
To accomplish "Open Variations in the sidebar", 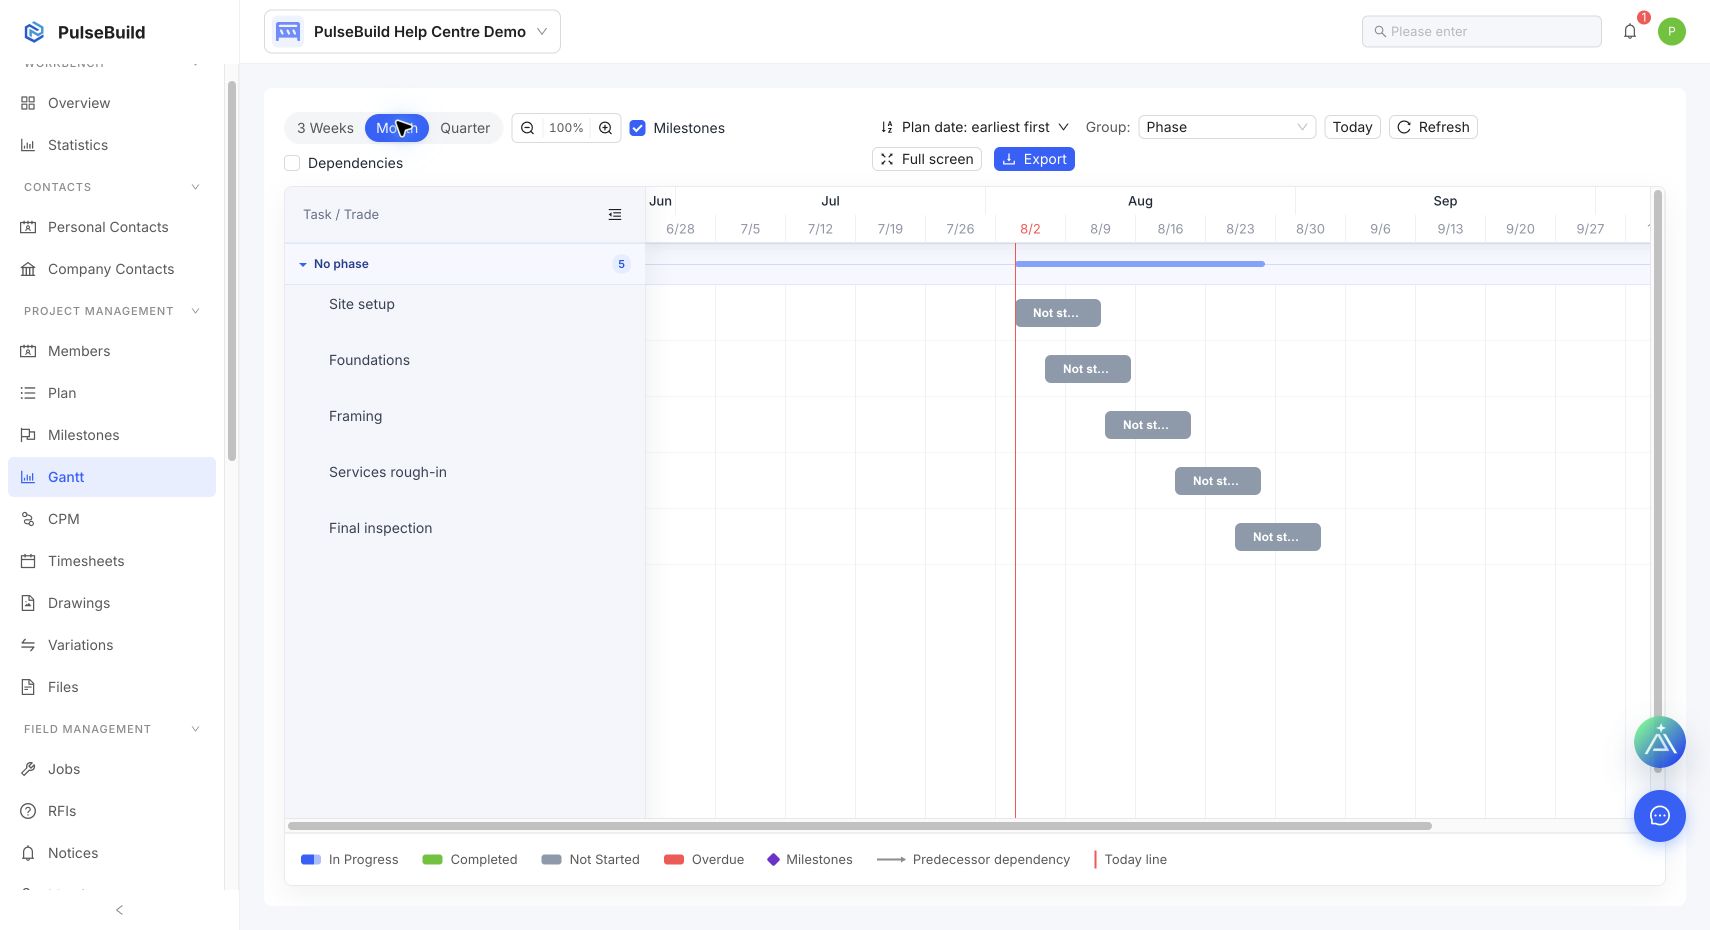I will point(112,645).
